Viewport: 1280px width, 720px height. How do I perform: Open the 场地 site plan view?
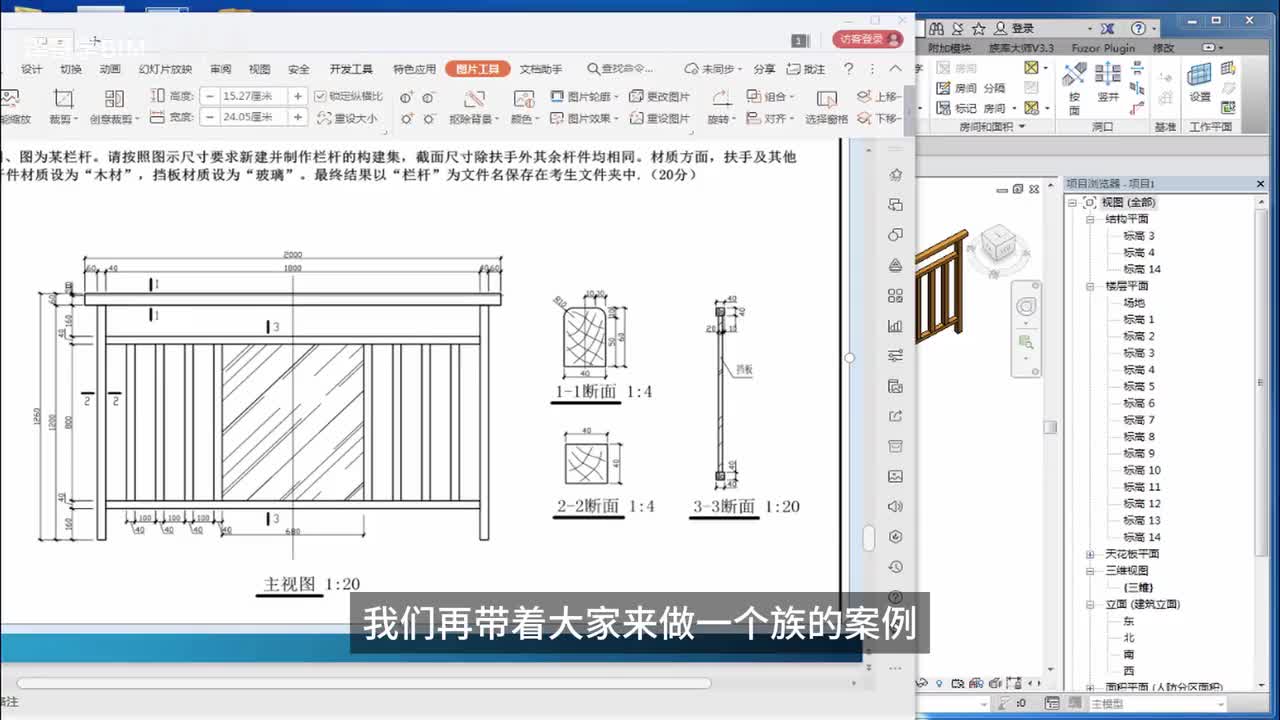[x=1133, y=303]
